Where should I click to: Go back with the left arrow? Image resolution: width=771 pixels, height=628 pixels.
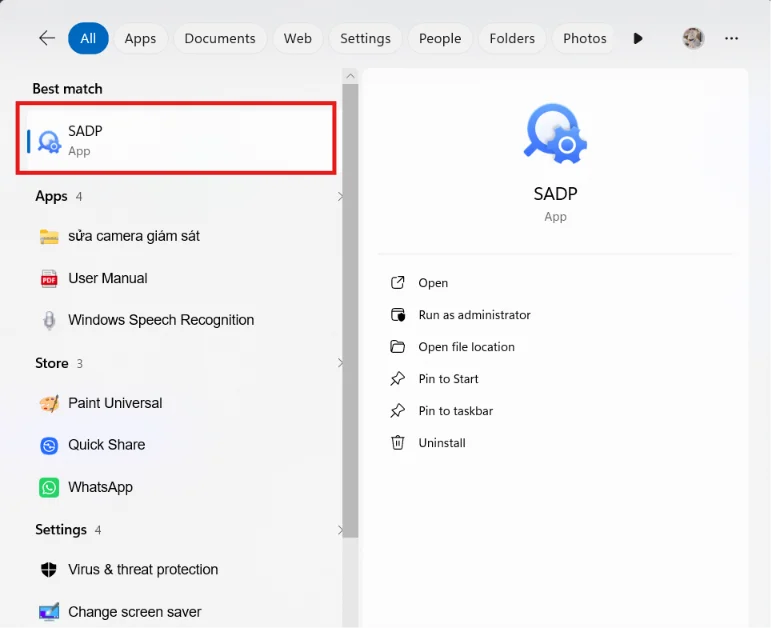click(x=47, y=38)
